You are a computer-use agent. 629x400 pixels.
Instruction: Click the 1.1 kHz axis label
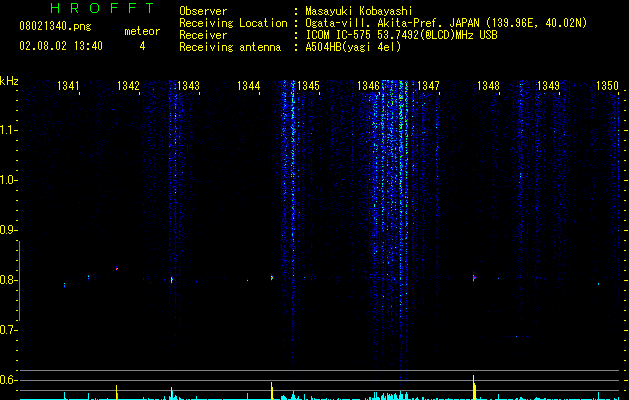(x=8, y=130)
